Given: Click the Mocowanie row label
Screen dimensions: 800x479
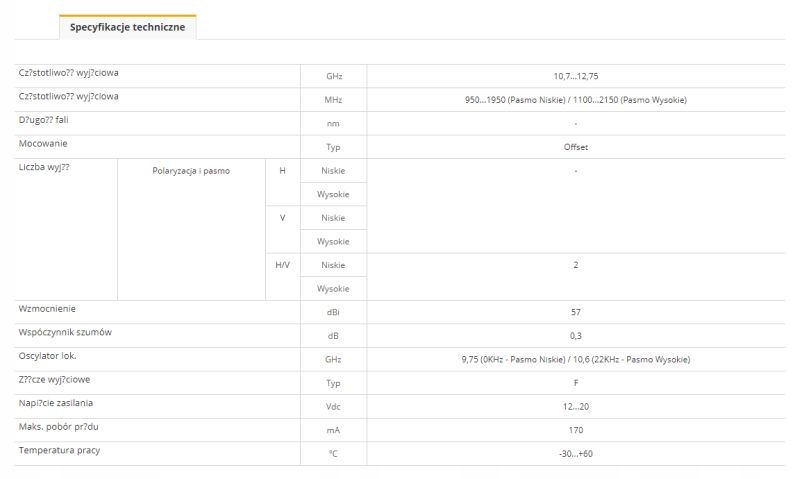Looking at the screenshot, I should pyautogui.click(x=43, y=144).
